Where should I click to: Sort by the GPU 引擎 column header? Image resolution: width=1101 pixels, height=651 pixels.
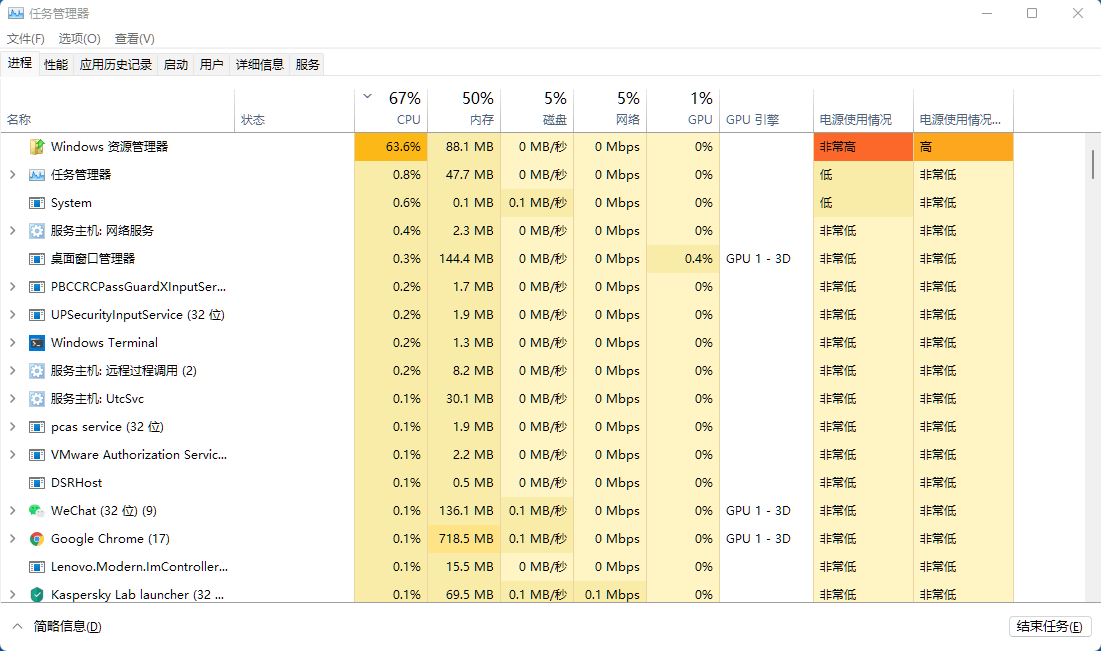767,110
